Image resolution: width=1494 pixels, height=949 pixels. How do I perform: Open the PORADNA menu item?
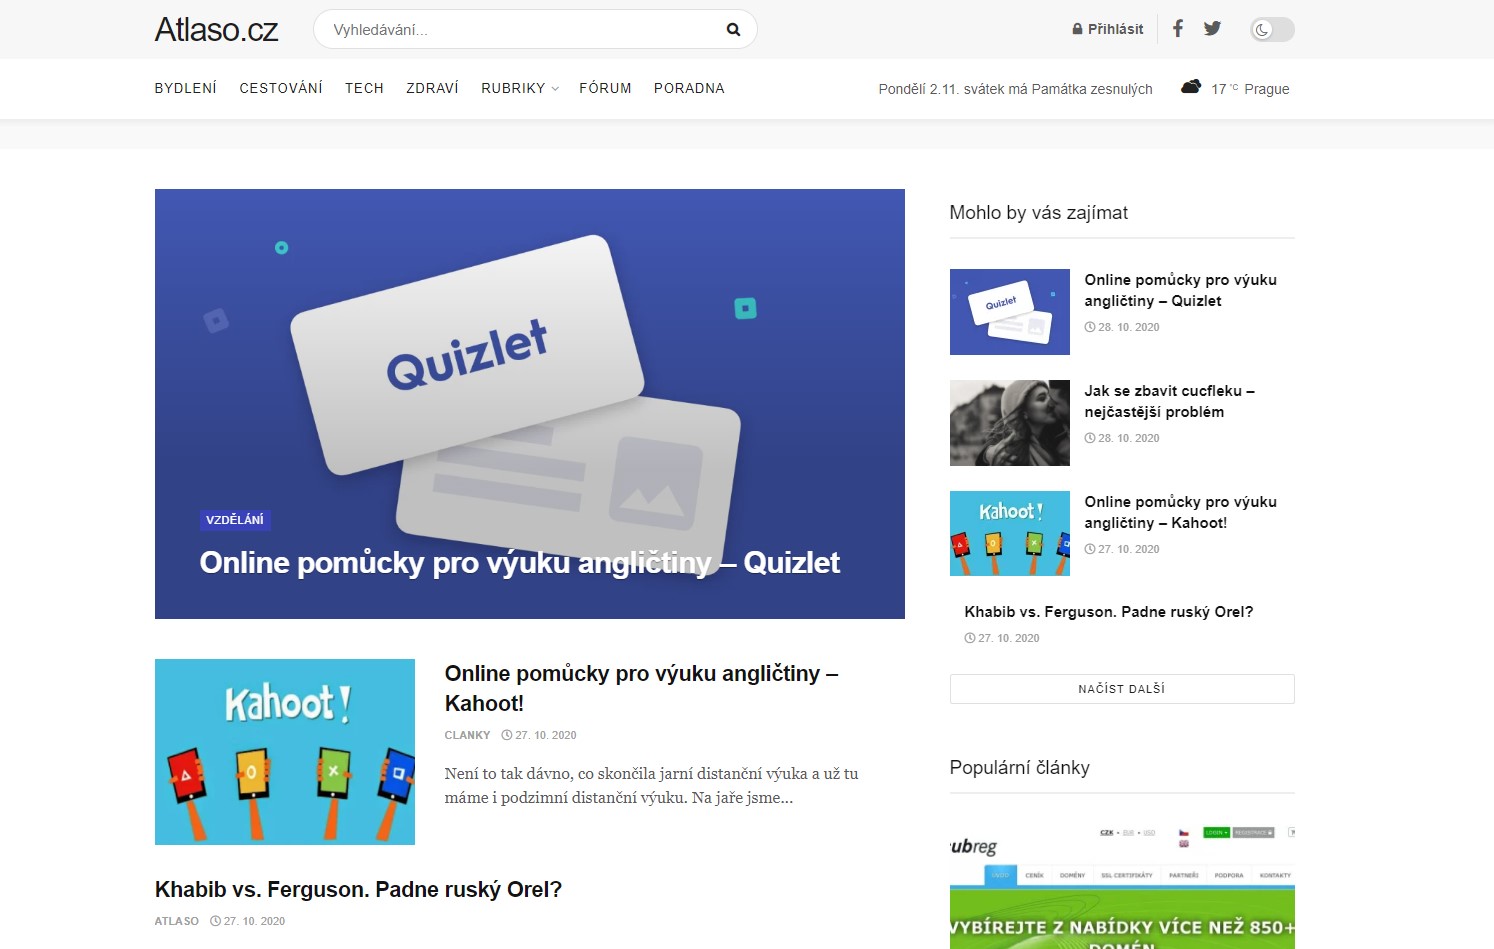(x=689, y=88)
